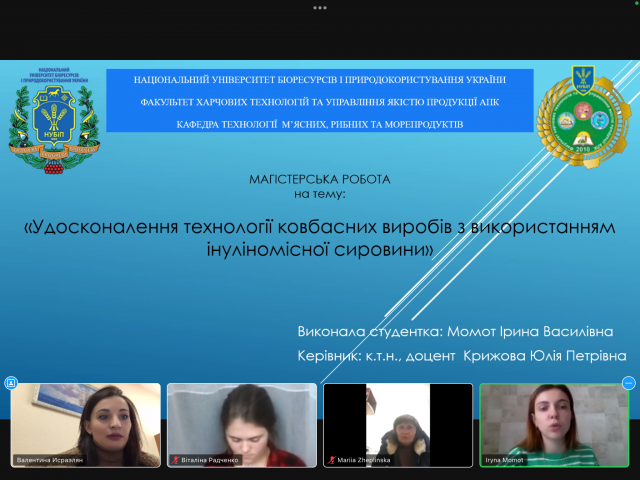The image size is (640, 480).
Task: Click the header line 'НАЦІОНАЛЬНИЙ УНІВЕРСИТЕТ БІОРЕСУРСІВ'
Action: [320, 80]
